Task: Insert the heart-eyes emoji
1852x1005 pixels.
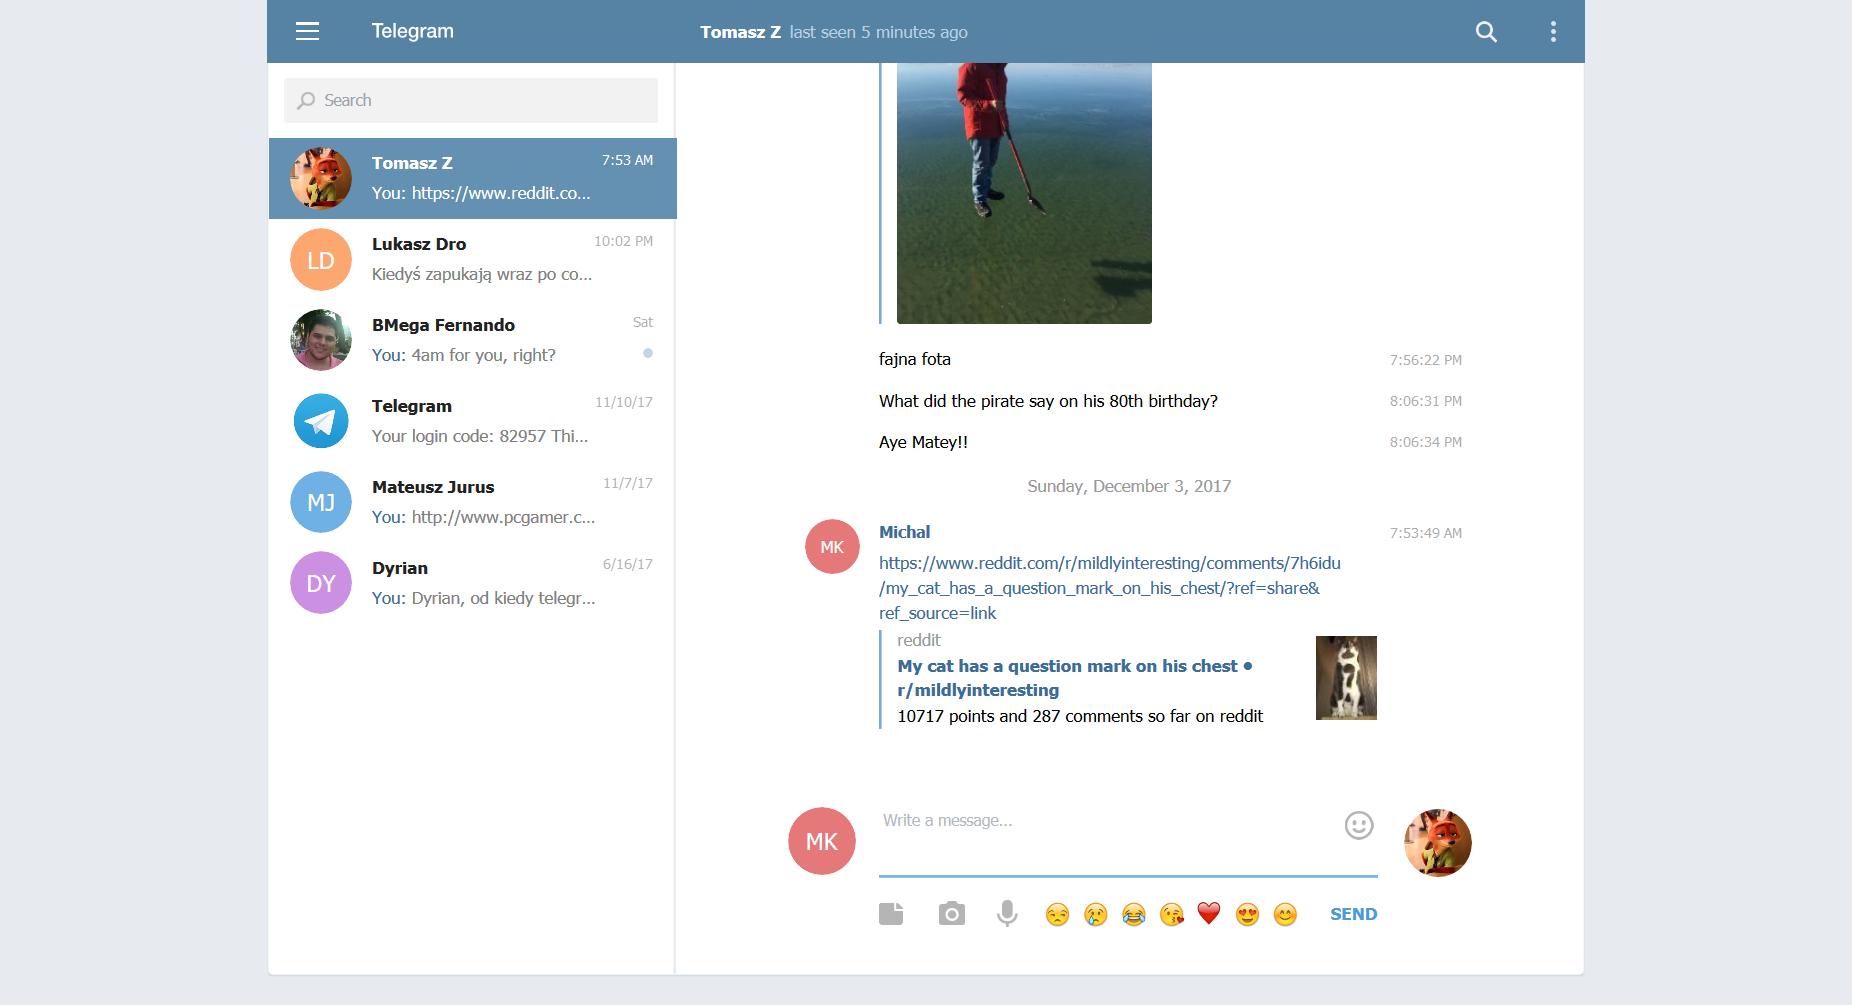Action: (1247, 914)
